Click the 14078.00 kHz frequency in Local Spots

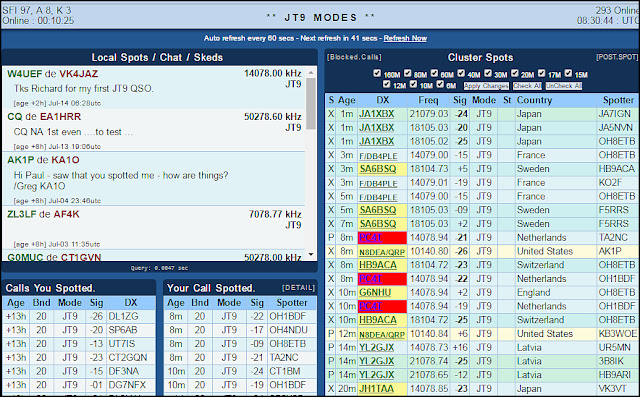pyautogui.click(x=273, y=73)
